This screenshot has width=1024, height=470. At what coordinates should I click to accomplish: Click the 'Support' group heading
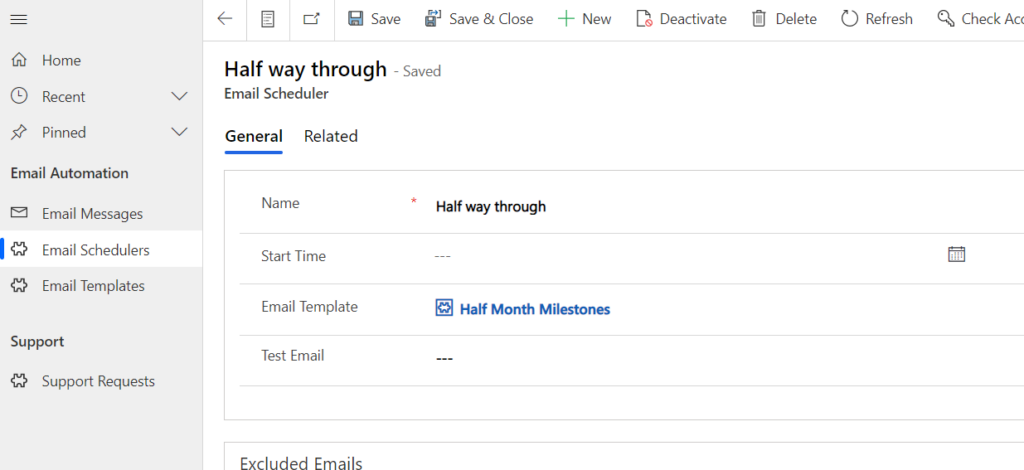[37, 342]
